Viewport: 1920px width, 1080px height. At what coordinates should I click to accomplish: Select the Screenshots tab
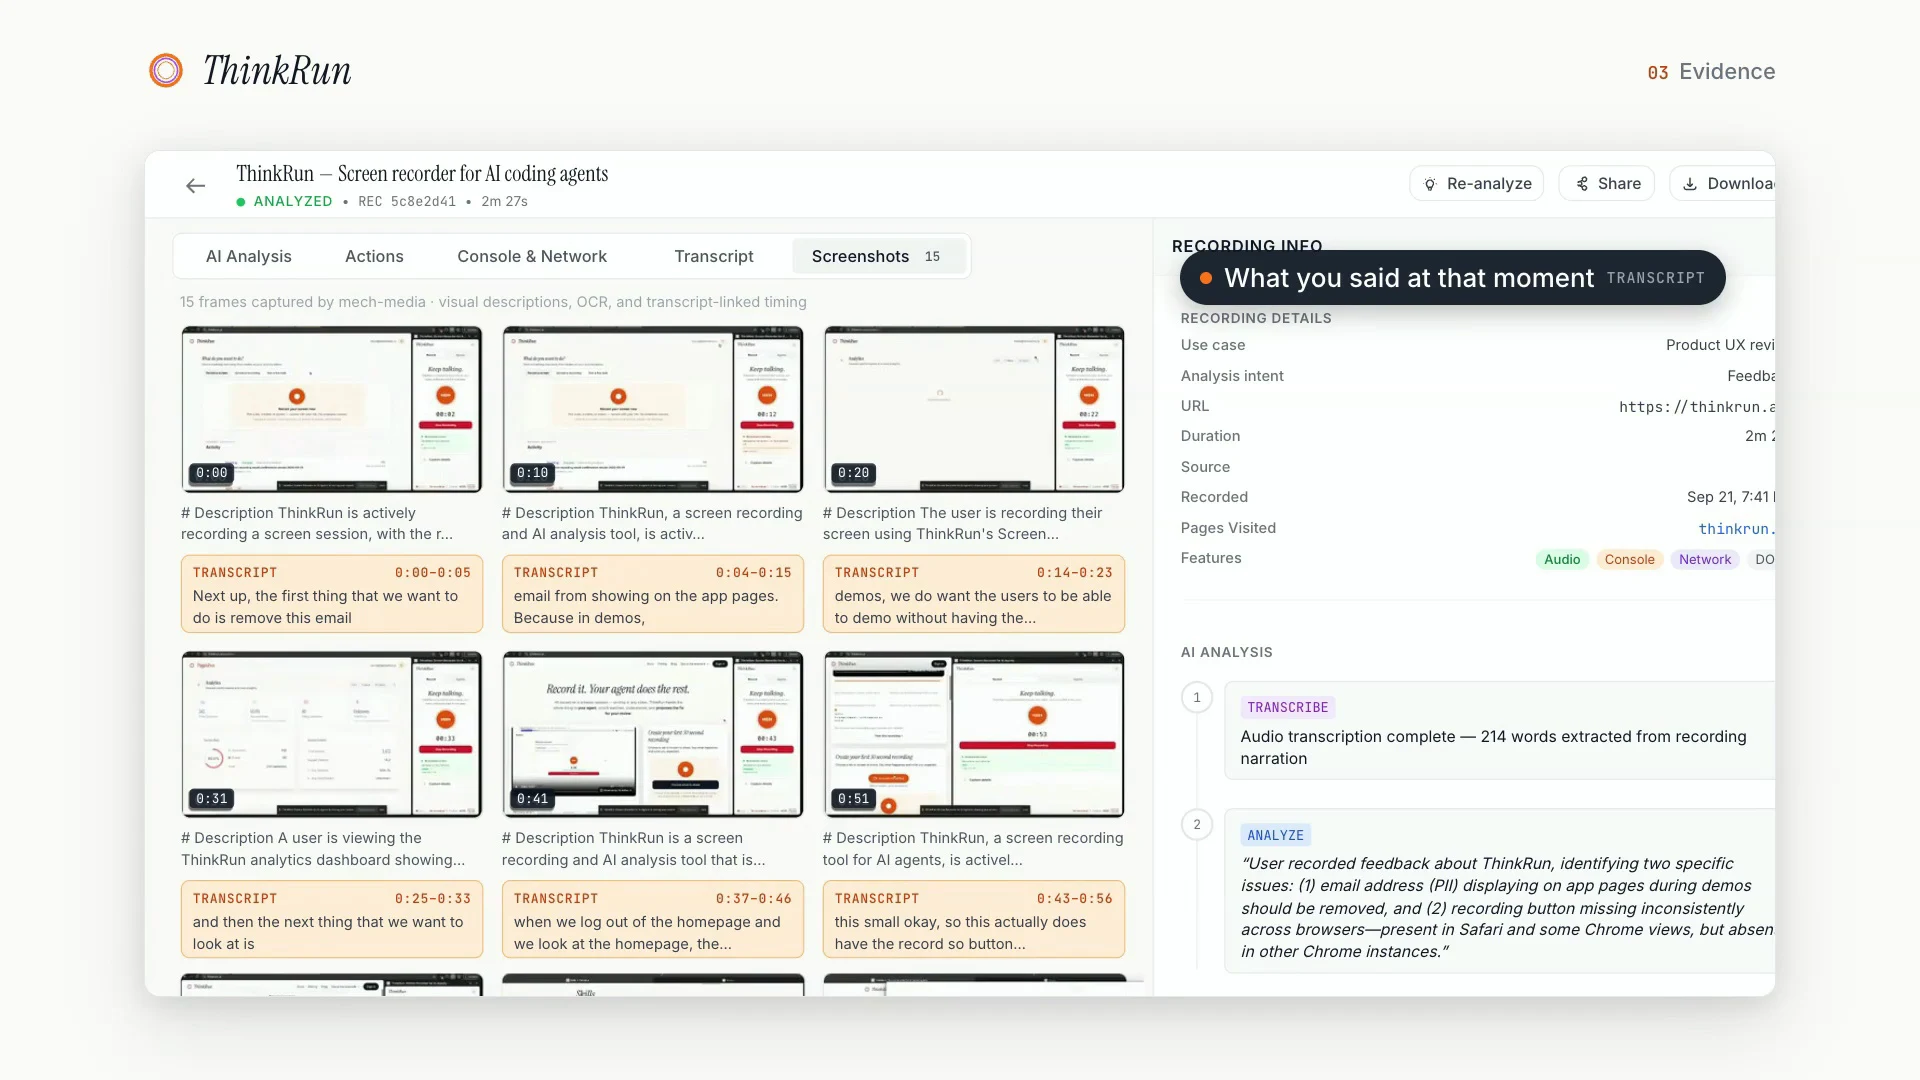point(877,256)
